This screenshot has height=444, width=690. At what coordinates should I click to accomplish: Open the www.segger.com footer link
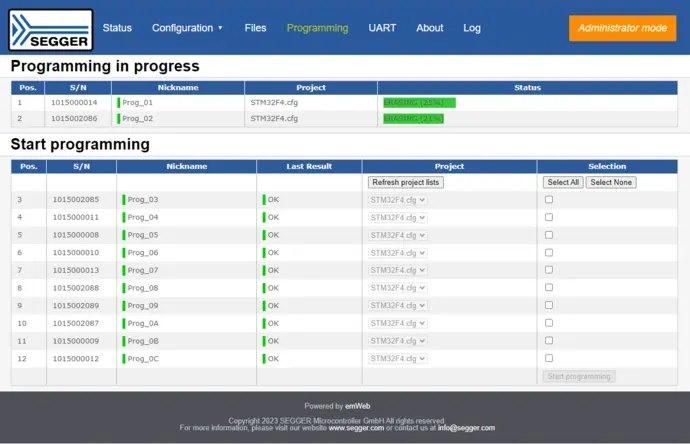tap(357, 428)
